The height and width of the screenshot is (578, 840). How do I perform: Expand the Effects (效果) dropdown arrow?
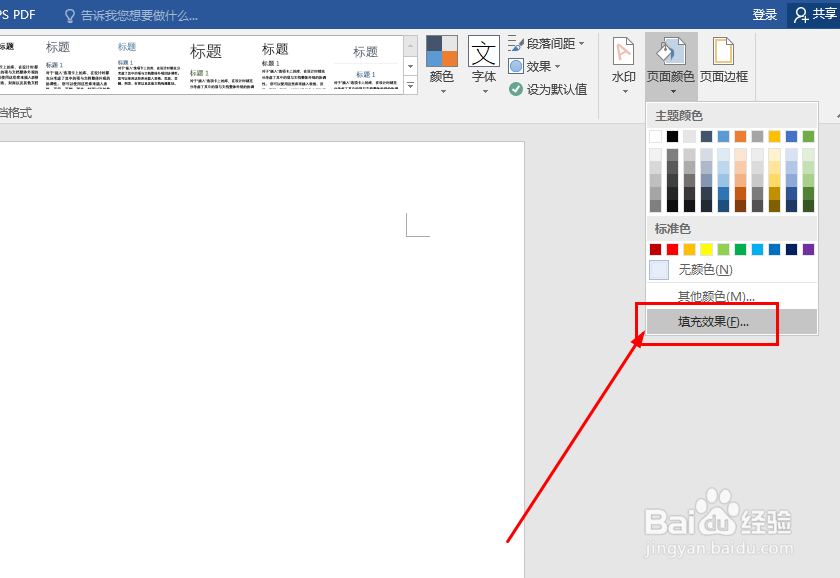[557, 66]
